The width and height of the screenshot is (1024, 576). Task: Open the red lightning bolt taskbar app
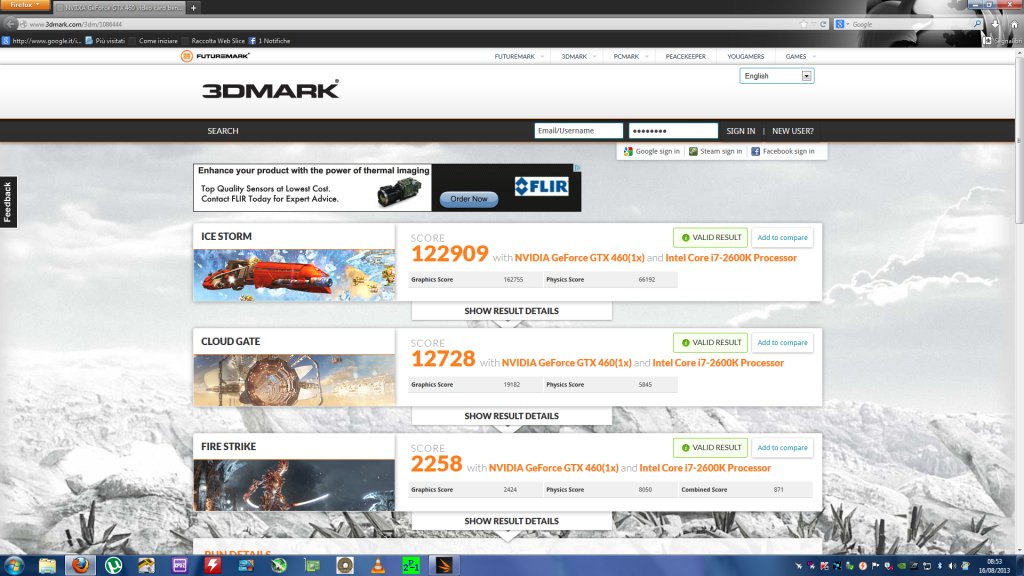[x=212, y=566]
